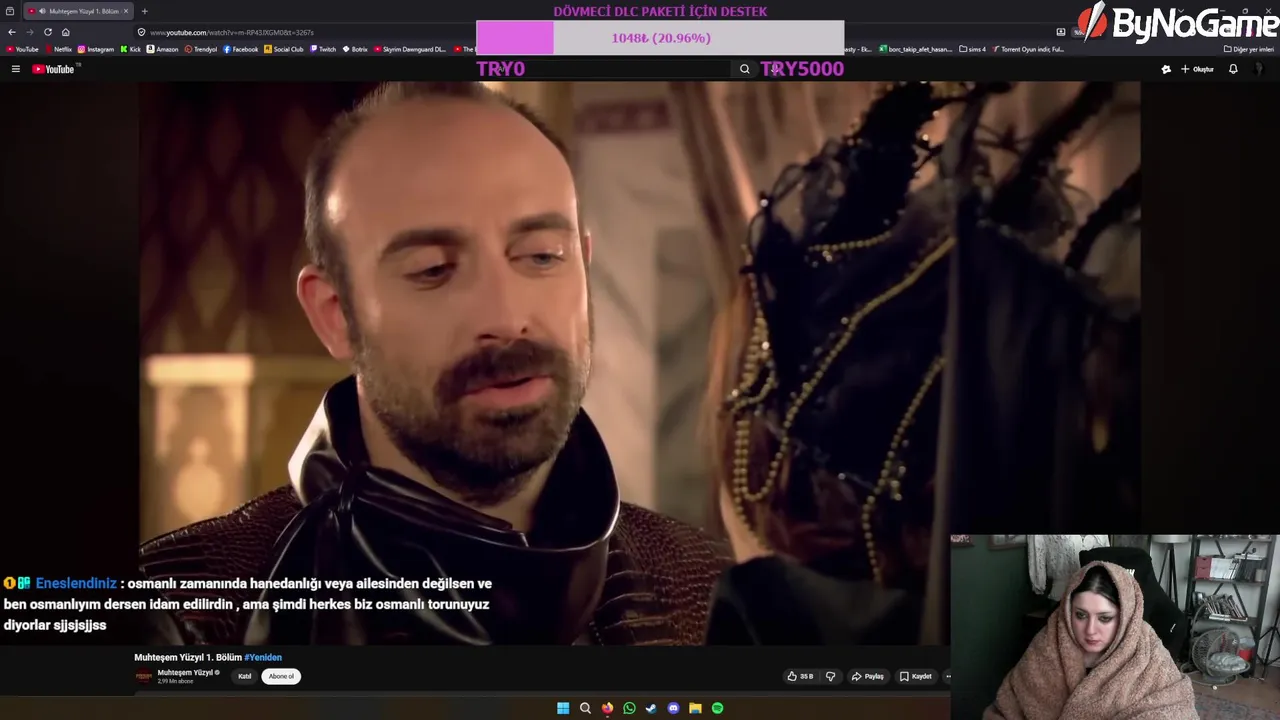Click the tab list icon at top-left

coord(10,11)
